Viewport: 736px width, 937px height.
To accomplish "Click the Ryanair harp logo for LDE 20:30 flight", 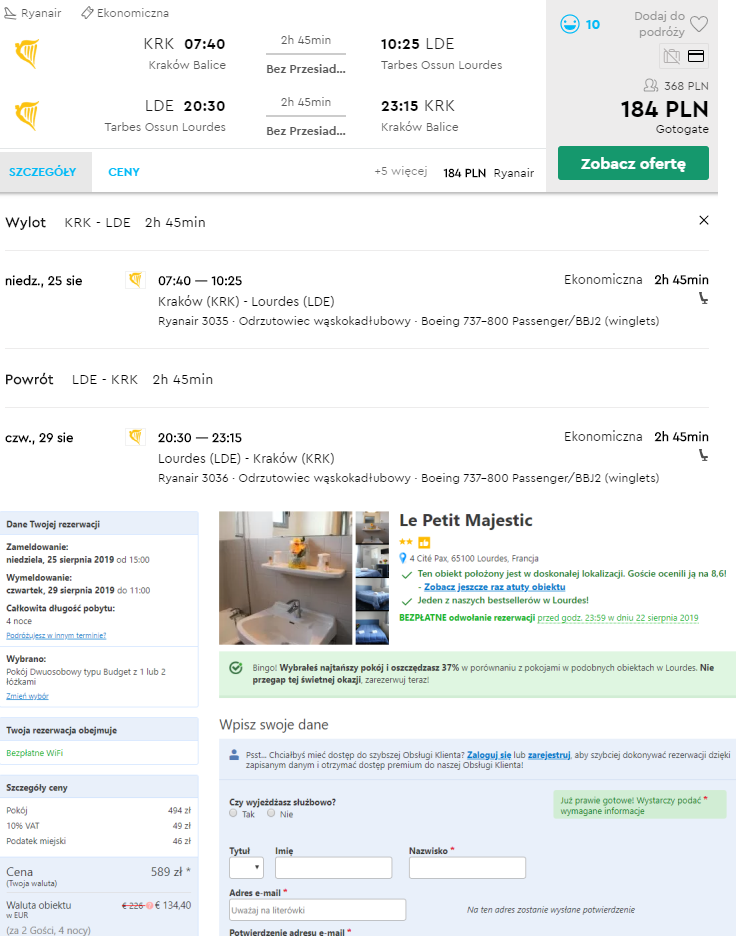I will coord(27,115).
